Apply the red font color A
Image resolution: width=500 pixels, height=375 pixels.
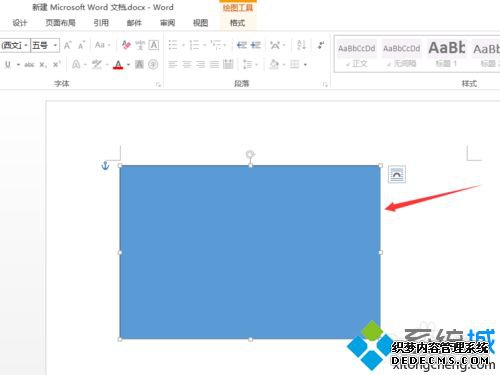[x=118, y=64]
